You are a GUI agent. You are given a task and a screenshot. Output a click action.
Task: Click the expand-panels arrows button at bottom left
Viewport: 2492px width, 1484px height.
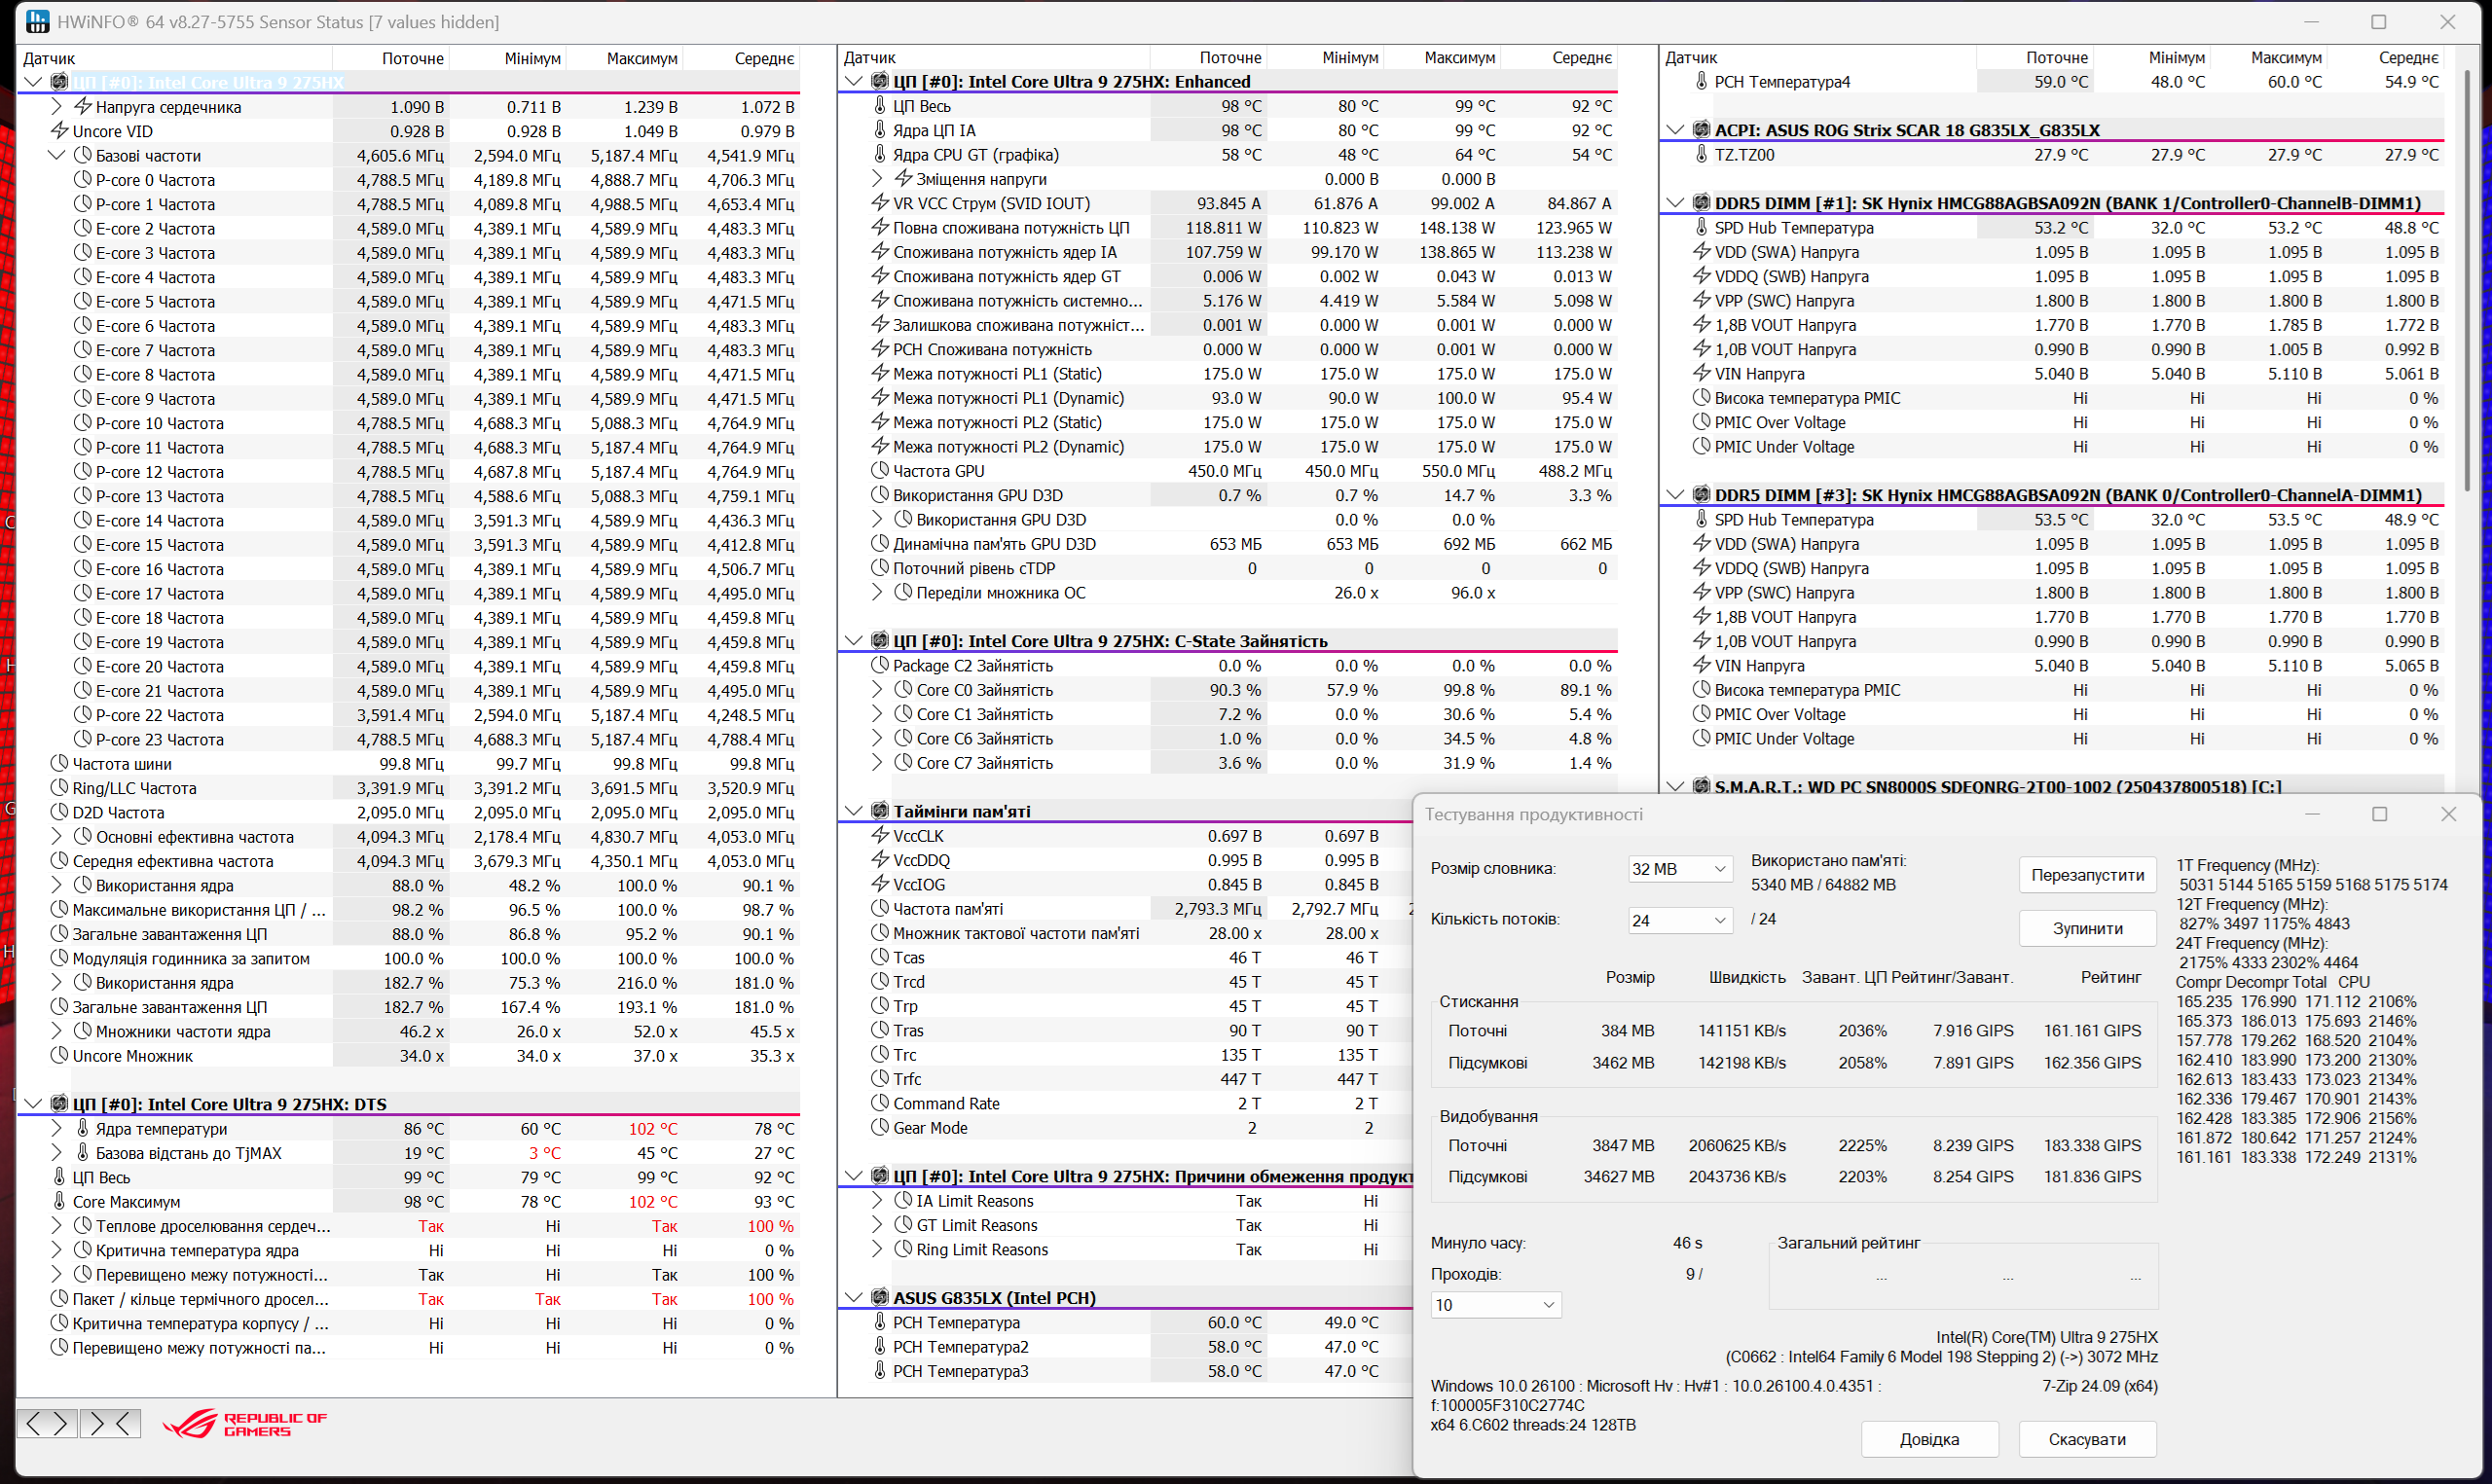pos(46,1423)
